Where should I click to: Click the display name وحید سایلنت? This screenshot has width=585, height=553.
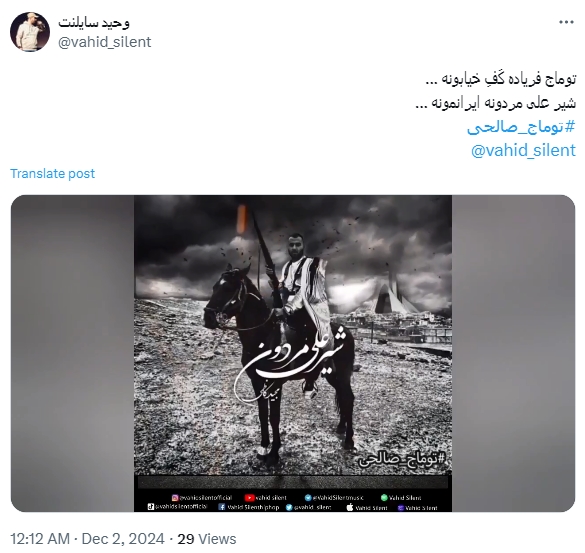click(x=94, y=22)
